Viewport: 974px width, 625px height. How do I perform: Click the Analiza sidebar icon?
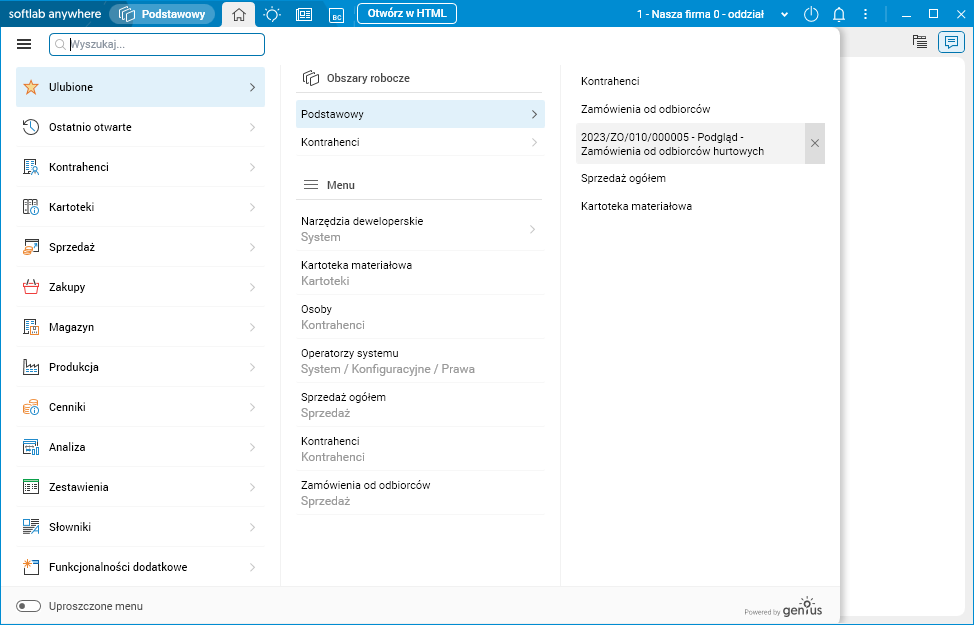[30, 447]
